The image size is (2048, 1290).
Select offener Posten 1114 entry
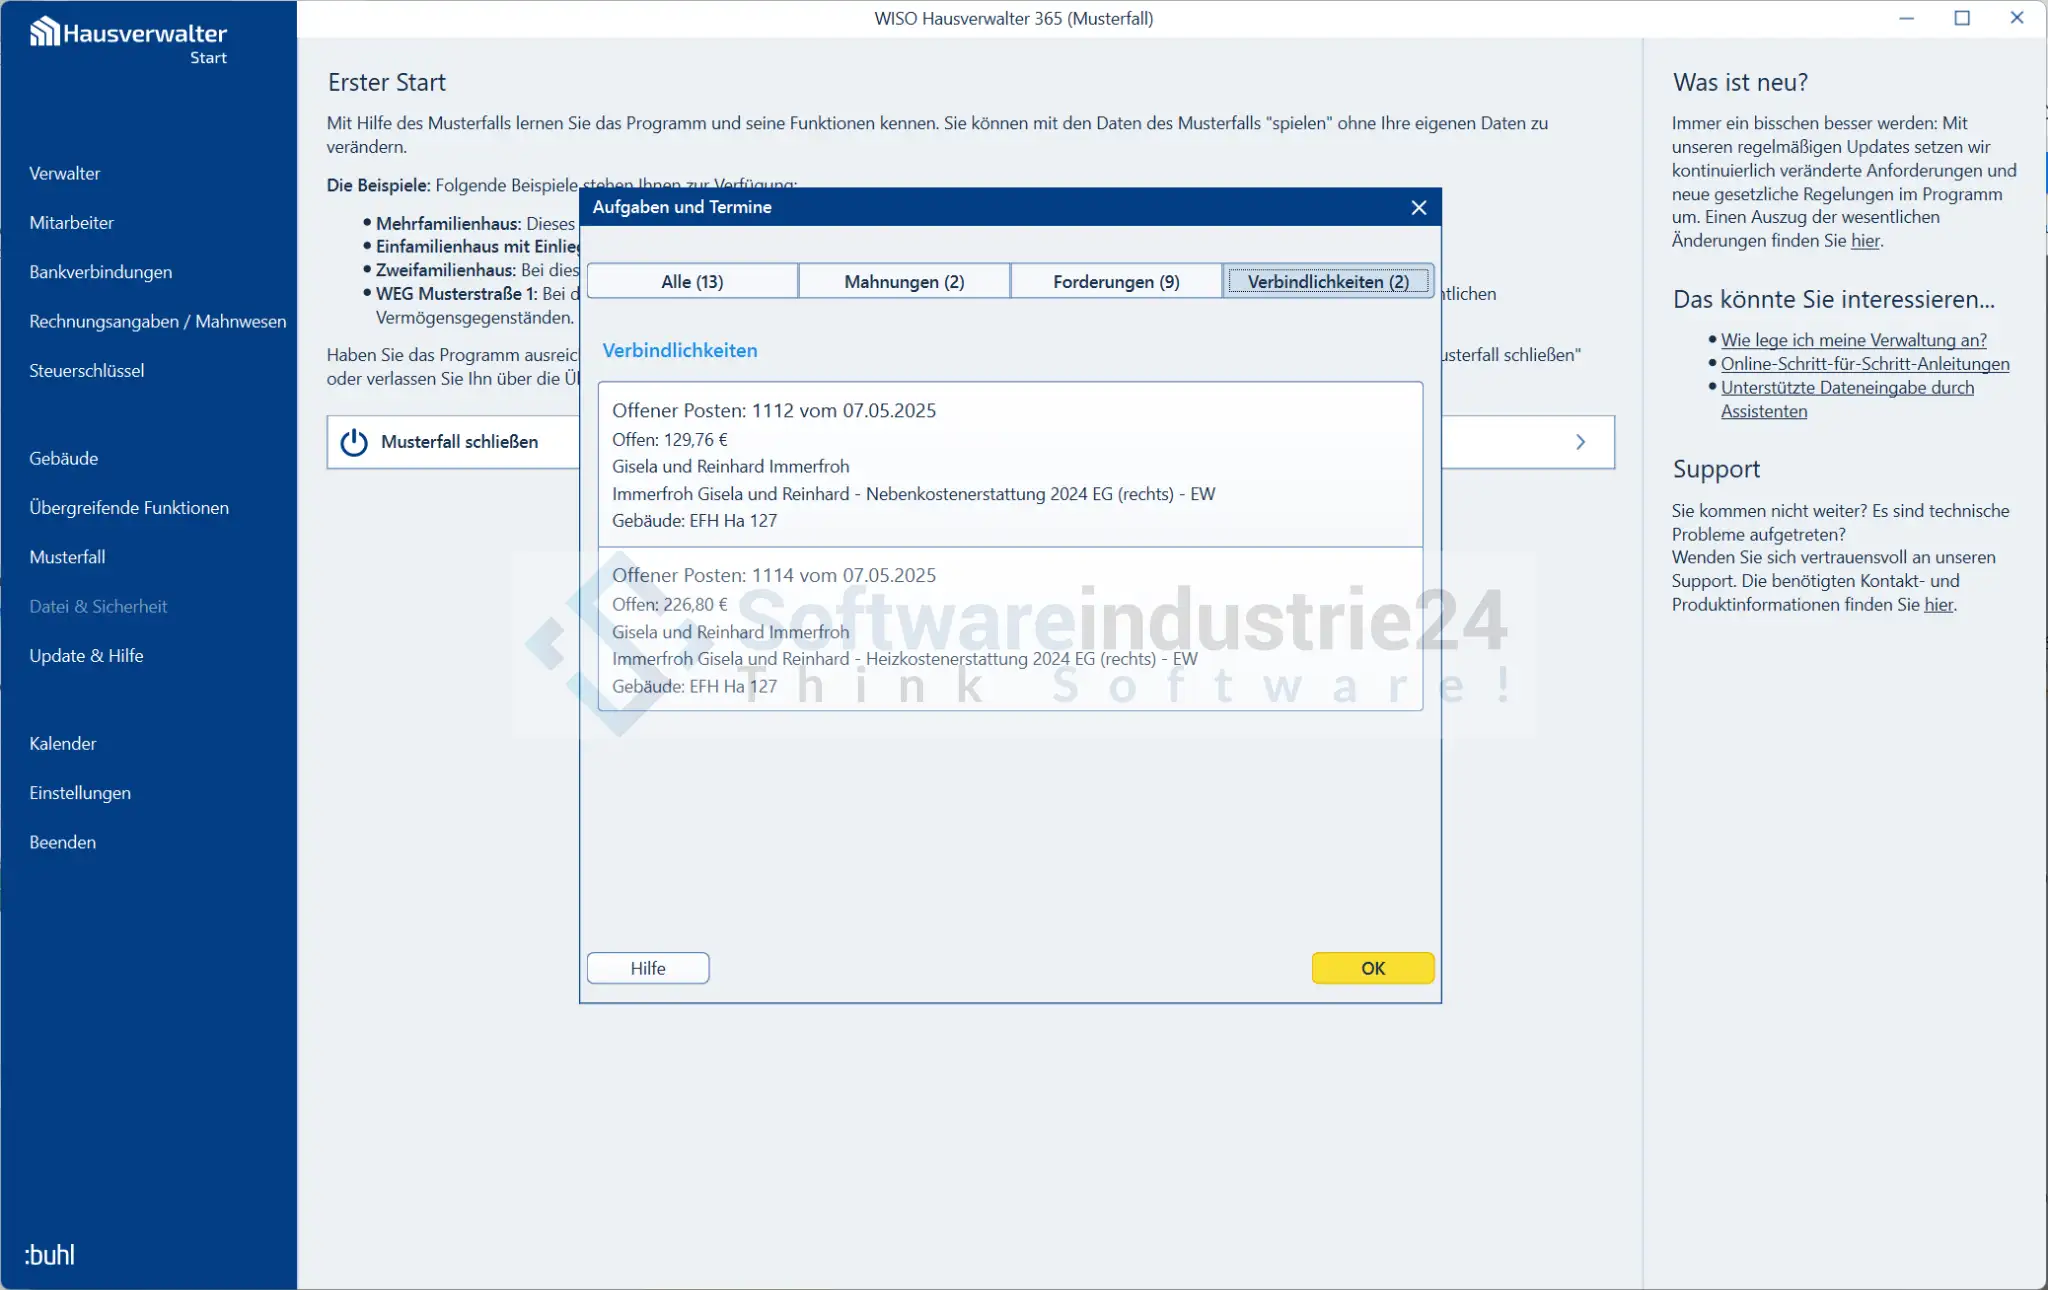click(x=1010, y=630)
